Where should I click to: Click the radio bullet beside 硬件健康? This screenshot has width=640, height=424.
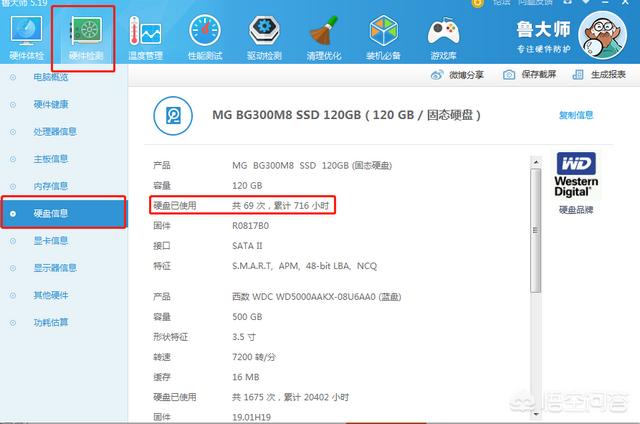[x=13, y=104]
